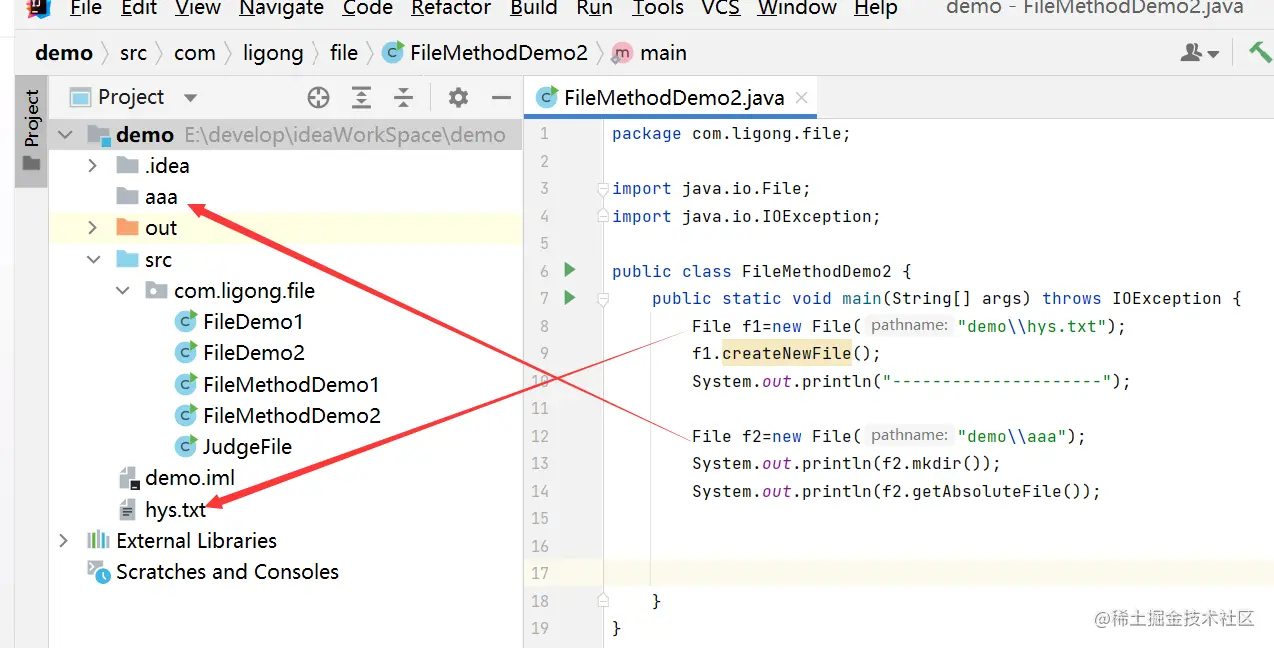Screen dimensions: 1274x648
Task: Collapse the com.ligong.file package
Action: pos(123,291)
